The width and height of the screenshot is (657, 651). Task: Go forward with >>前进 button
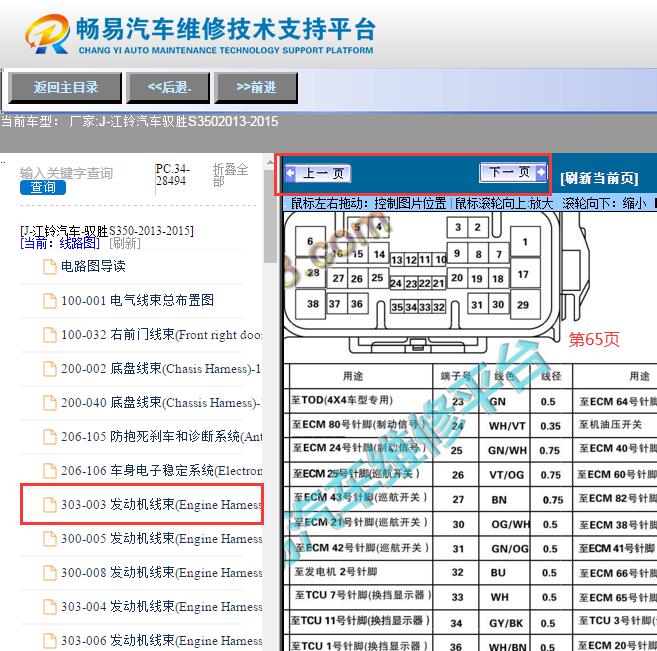[x=256, y=88]
